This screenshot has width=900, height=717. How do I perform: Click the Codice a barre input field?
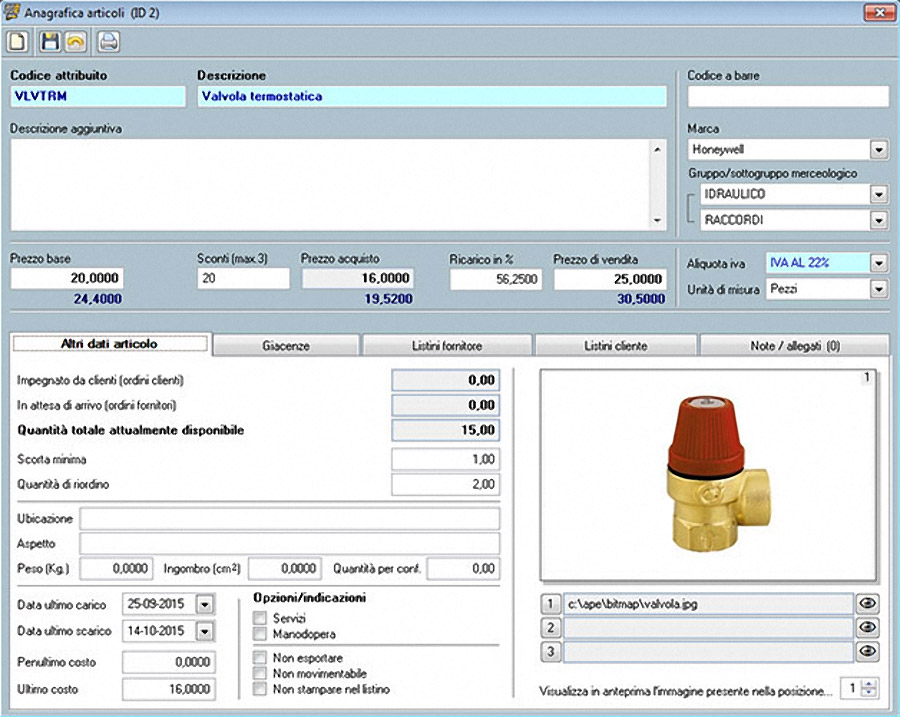(x=788, y=96)
